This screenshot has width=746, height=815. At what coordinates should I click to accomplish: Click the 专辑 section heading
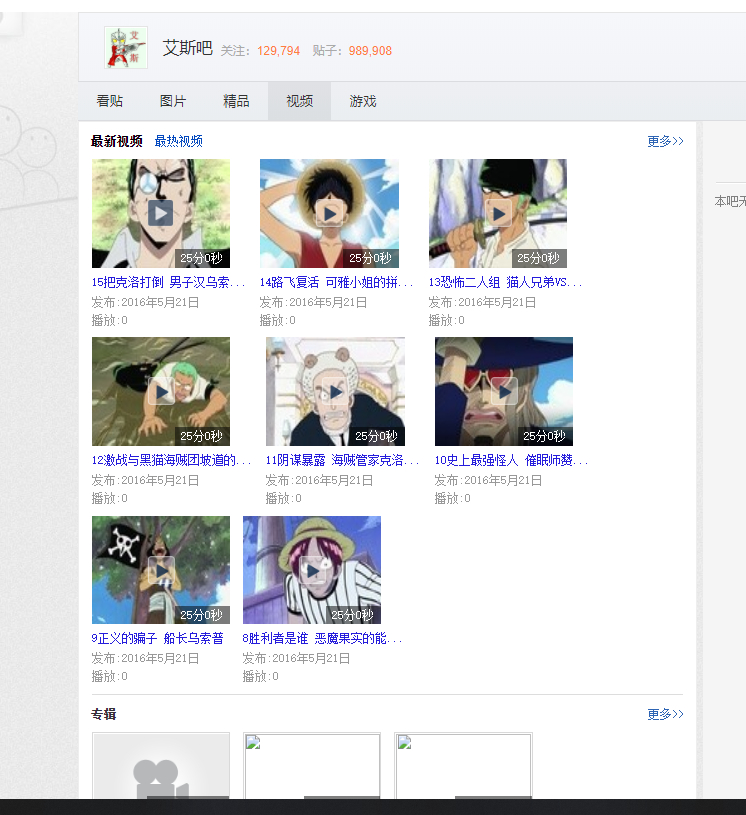click(x=103, y=714)
